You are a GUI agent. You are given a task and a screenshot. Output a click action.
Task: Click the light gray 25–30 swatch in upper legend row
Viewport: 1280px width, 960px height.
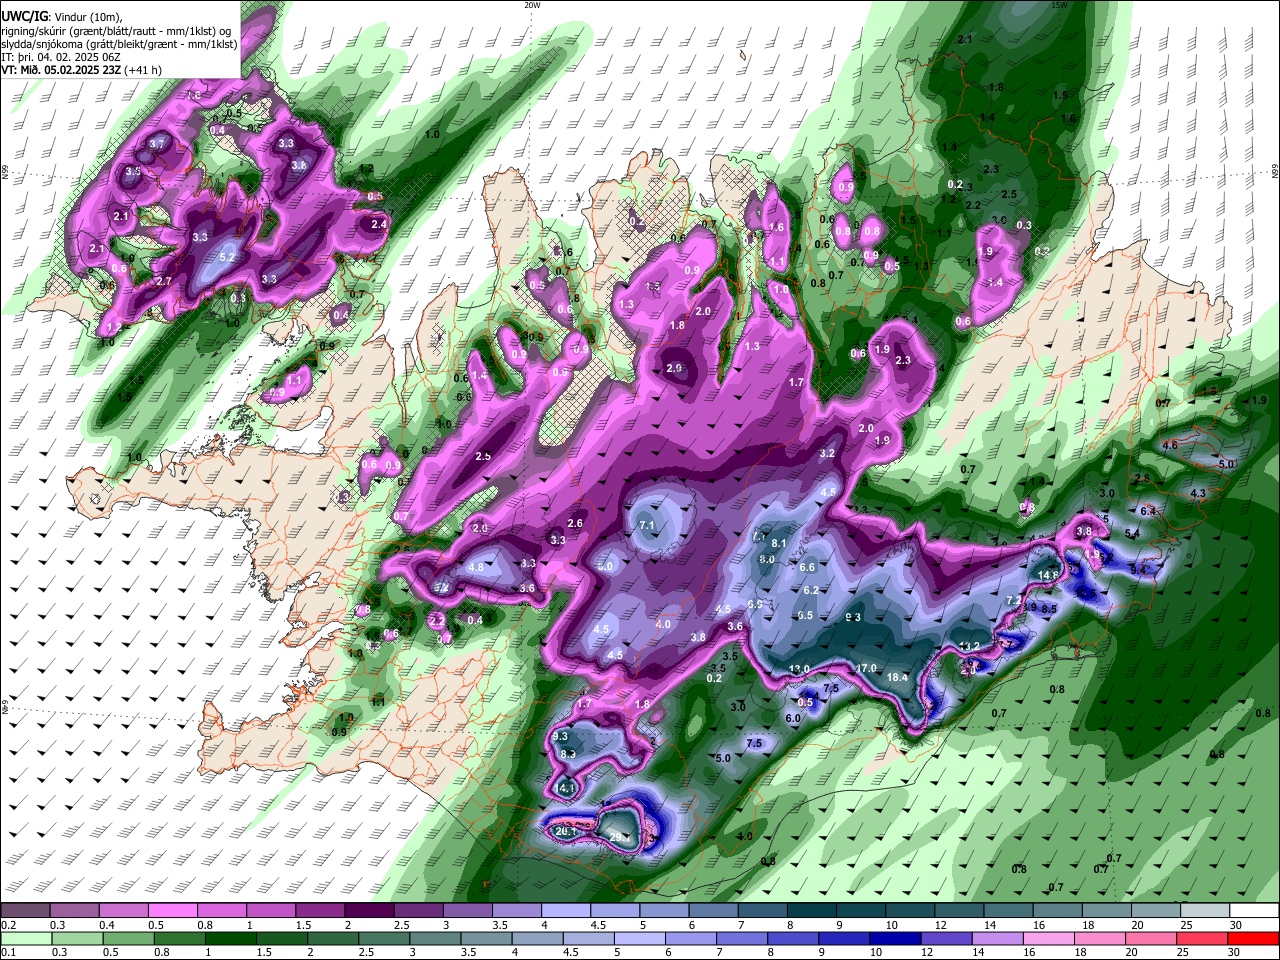[x=1205, y=911]
